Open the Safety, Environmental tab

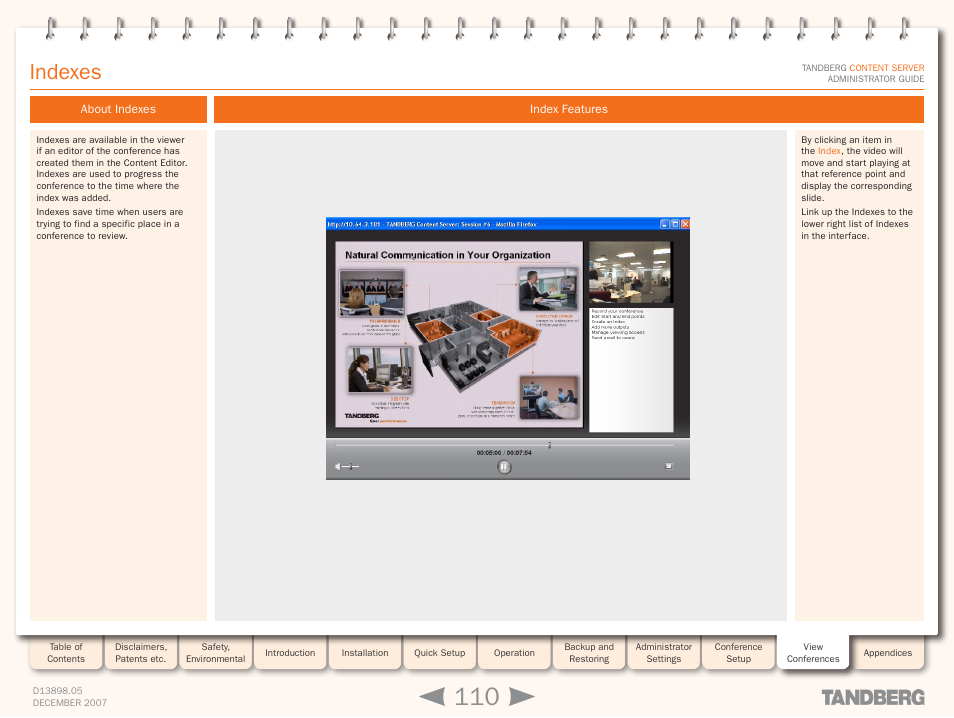point(215,652)
